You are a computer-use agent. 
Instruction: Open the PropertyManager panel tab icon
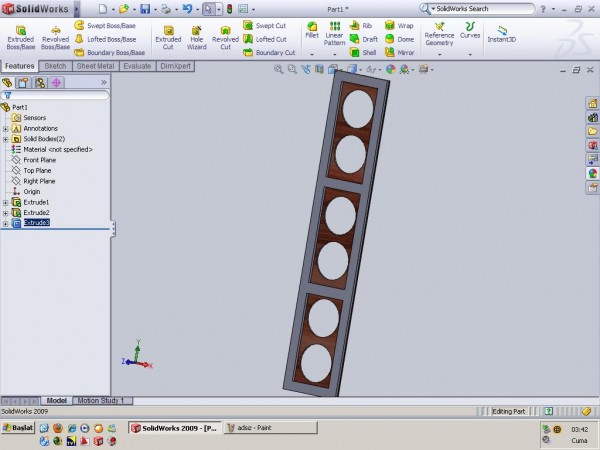tap(22, 82)
